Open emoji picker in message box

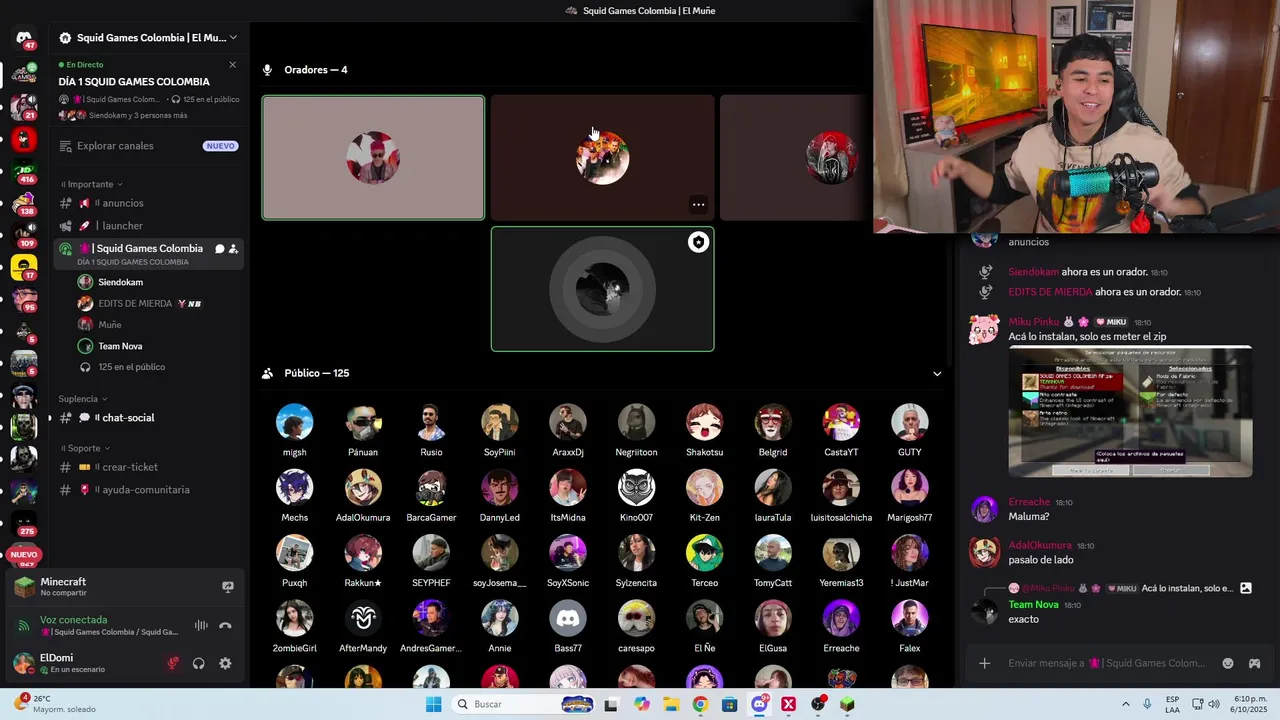(1228, 663)
